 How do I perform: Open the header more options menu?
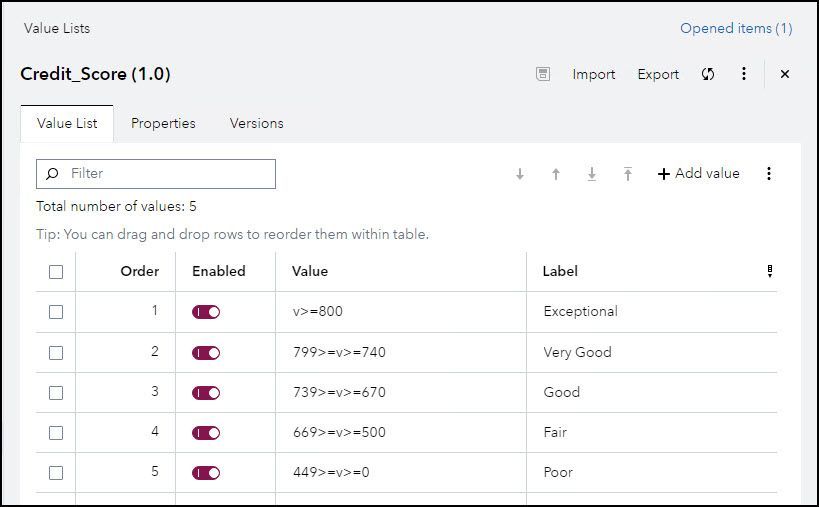744,74
